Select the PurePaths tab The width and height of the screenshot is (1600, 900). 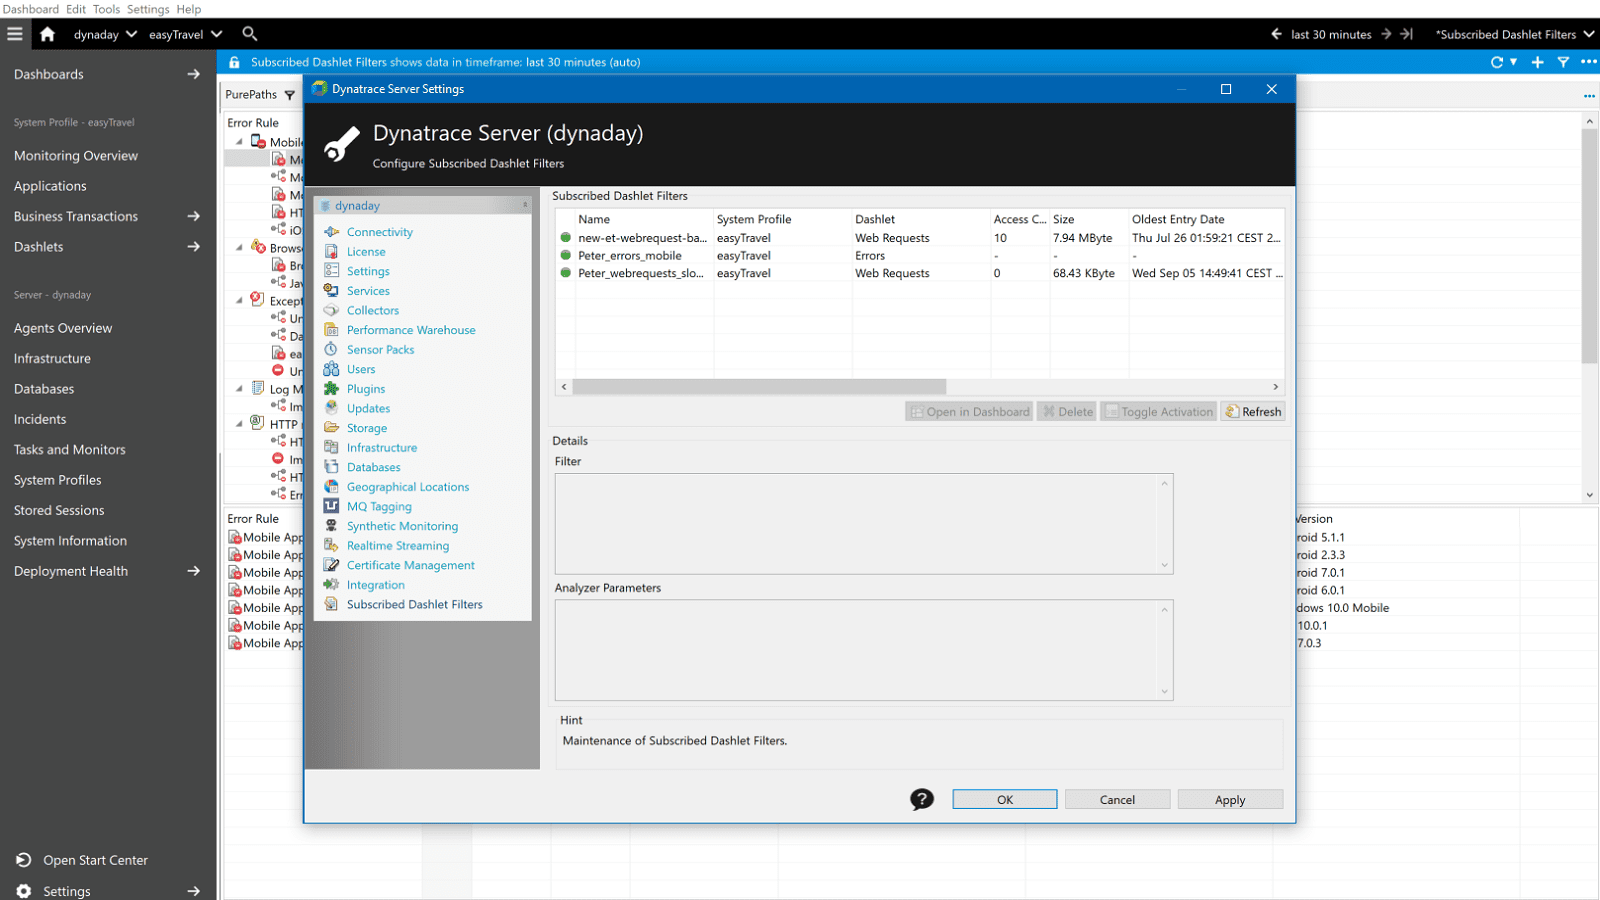pos(251,95)
